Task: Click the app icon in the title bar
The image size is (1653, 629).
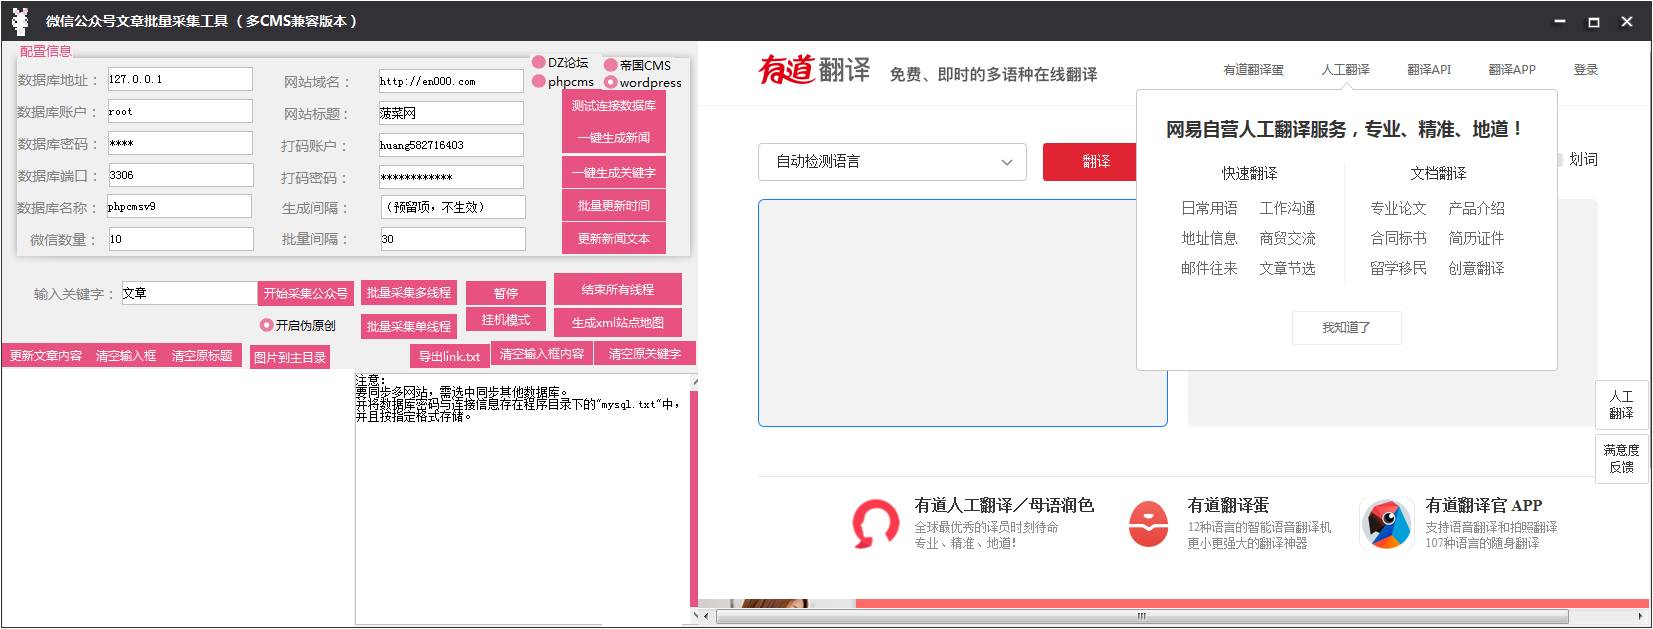Action: 20,21
